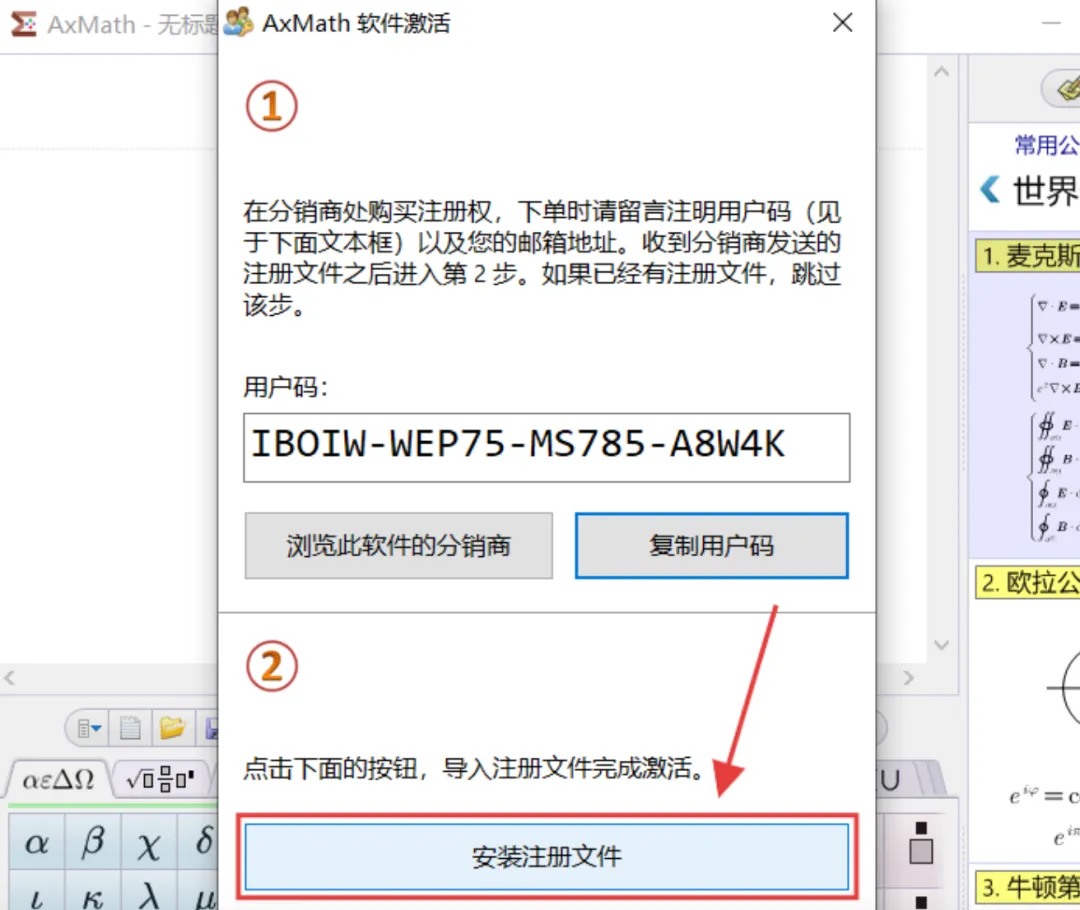
Task: Click the 安装注册文件 button
Action: coord(546,857)
